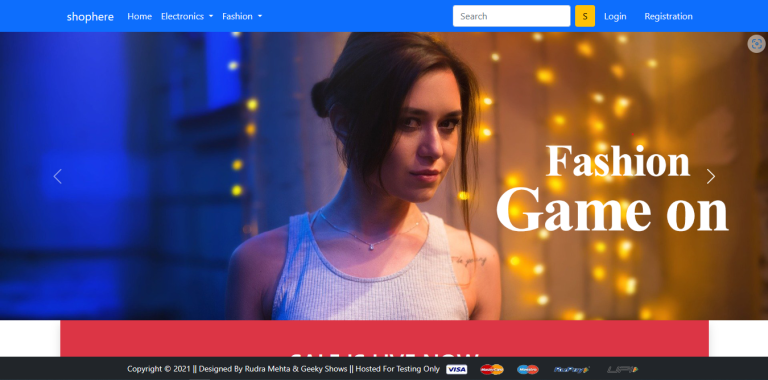Click the Visa payment icon in footer
Screen dimensions: 768x380
[456, 369]
